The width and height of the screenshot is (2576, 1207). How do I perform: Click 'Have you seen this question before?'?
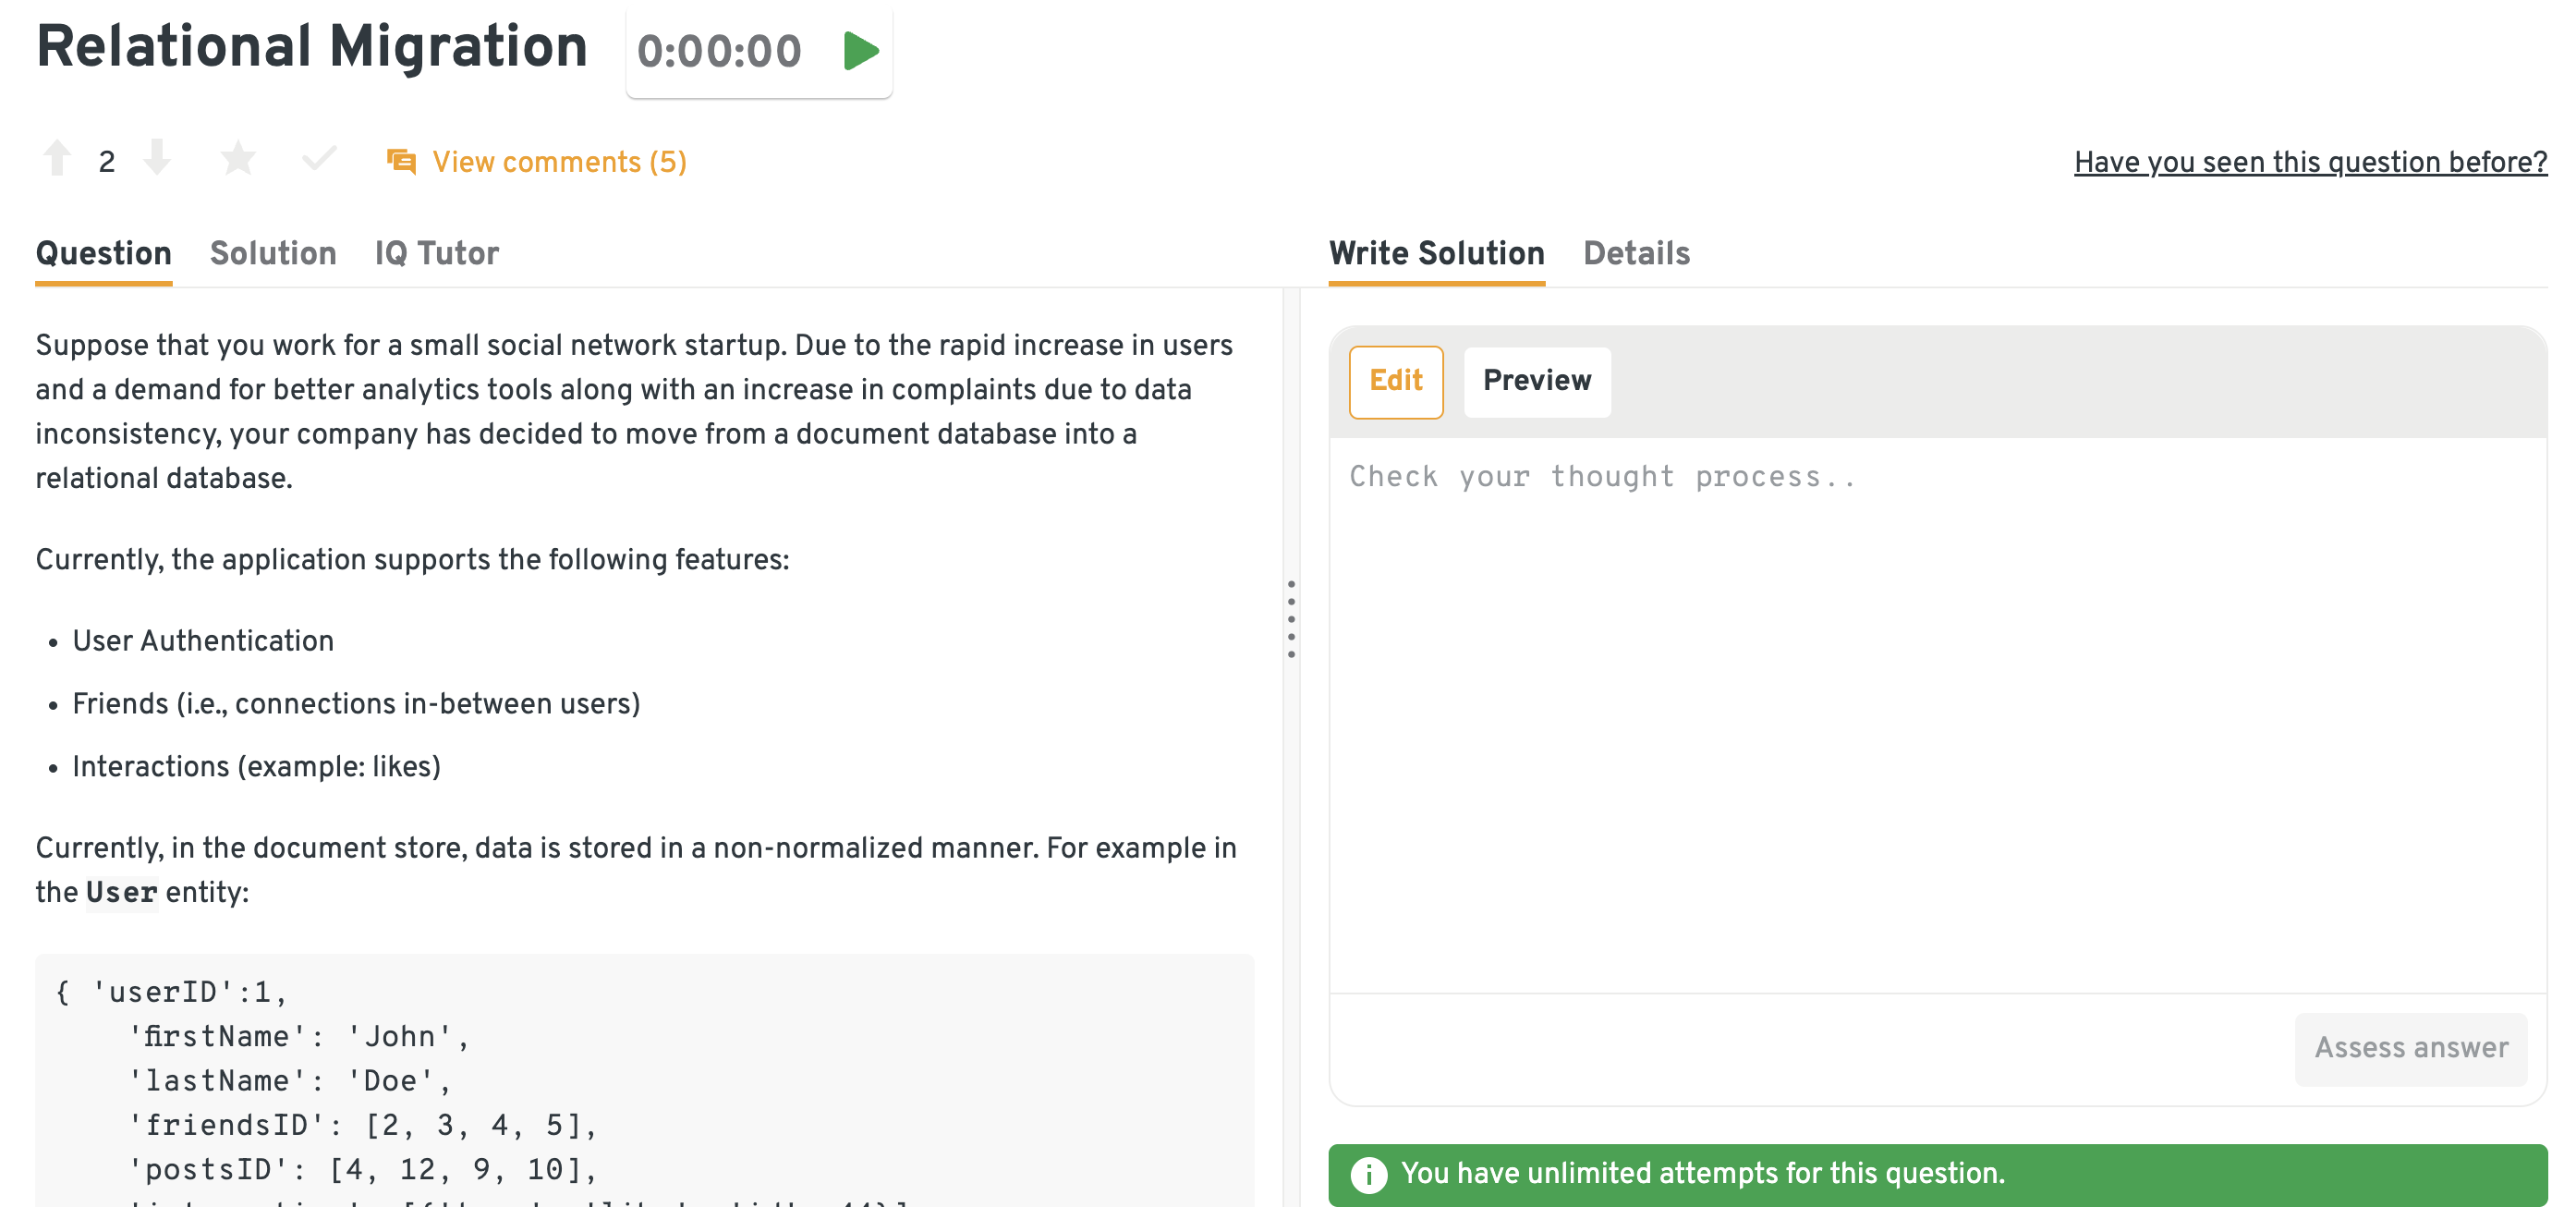click(x=2310, y=162)
